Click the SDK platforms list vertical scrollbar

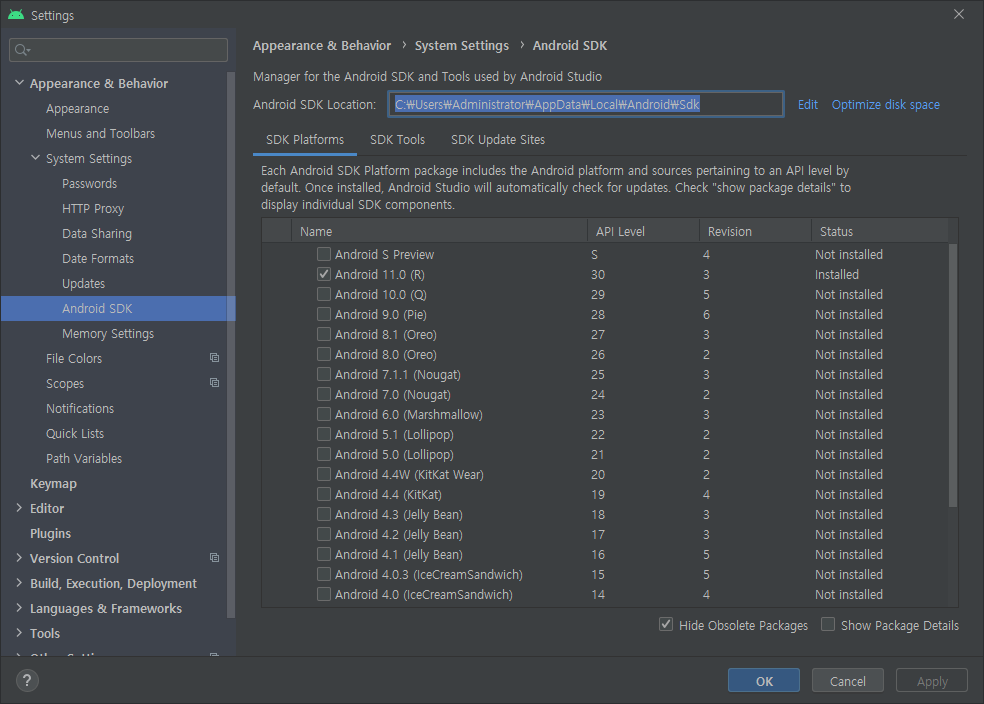pyautogui.click(x=953, y=375)
